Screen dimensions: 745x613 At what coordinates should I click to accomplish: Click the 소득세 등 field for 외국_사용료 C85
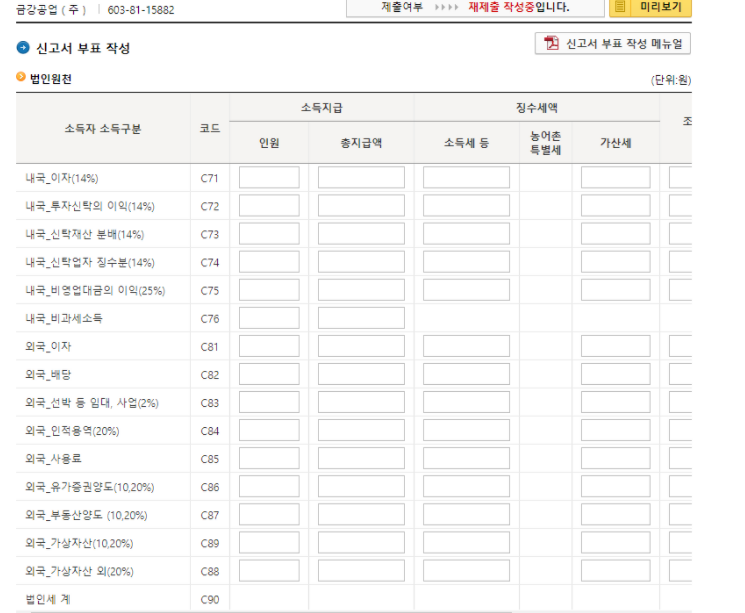pos(466,459)
